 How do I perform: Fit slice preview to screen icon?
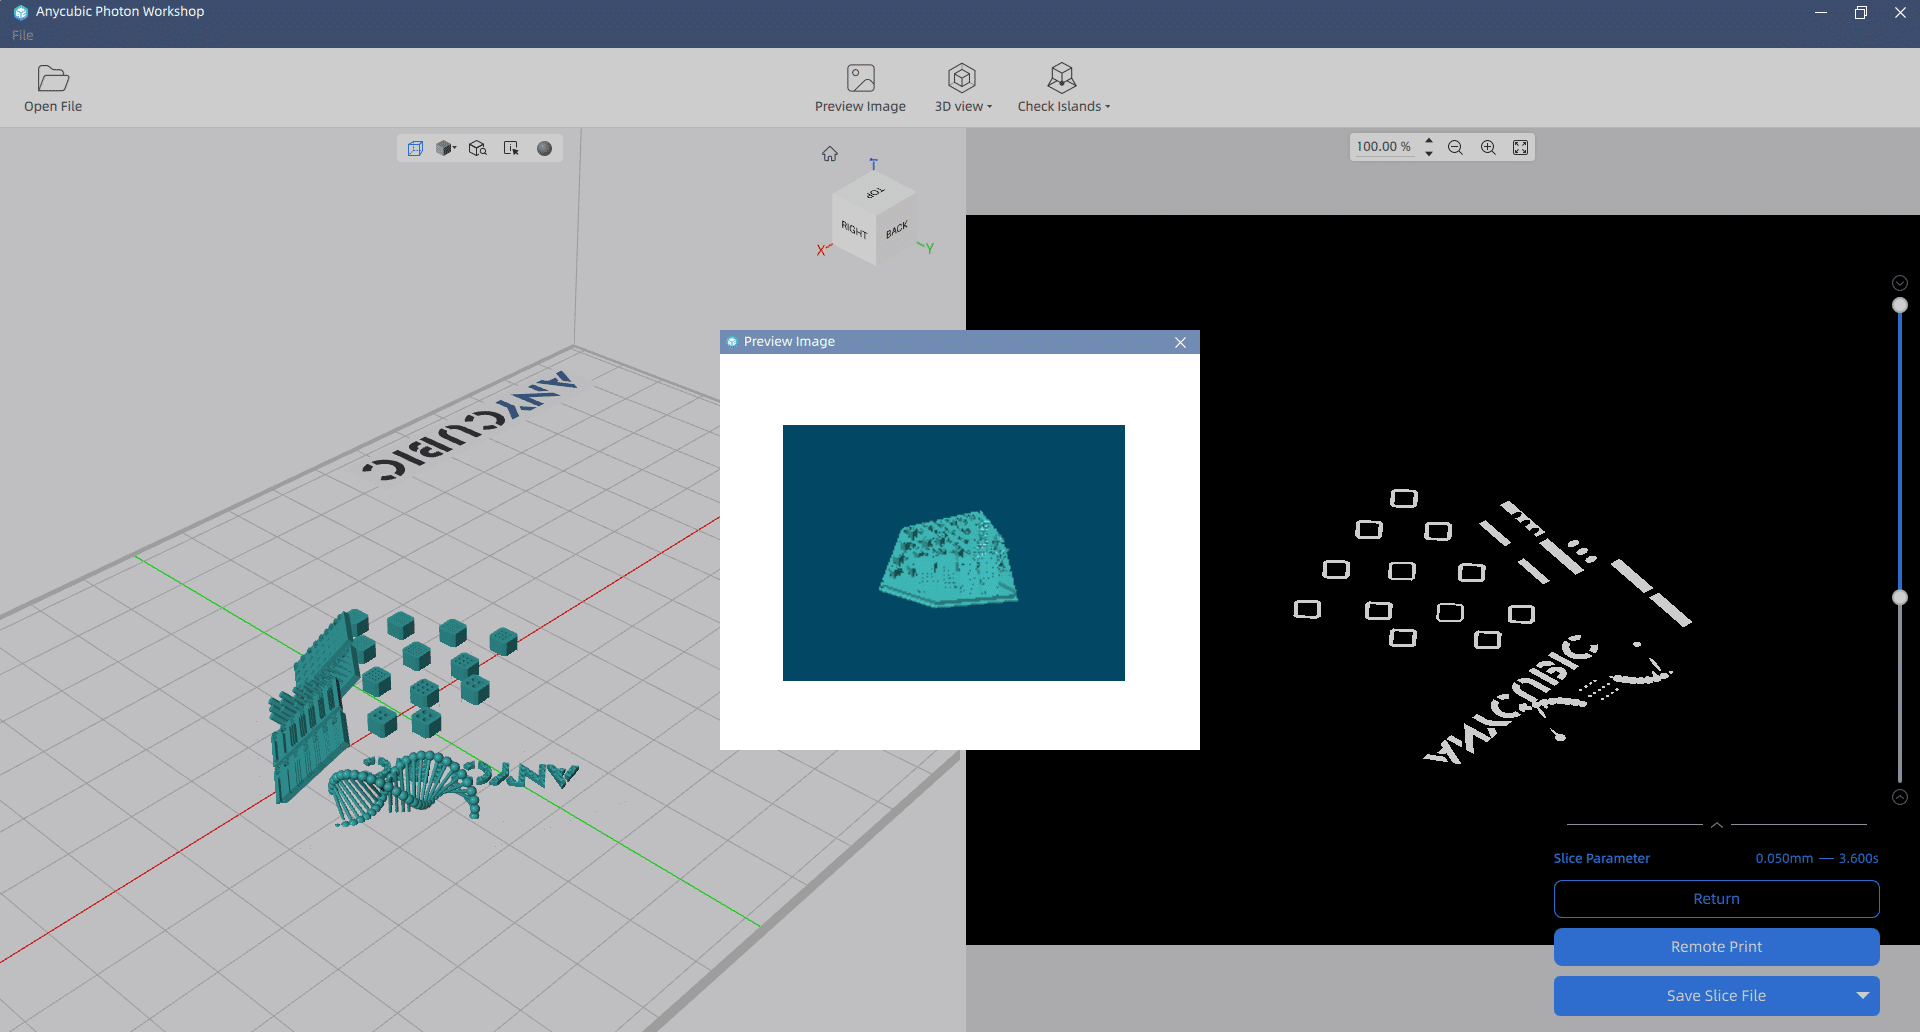tap(1520, 147)
